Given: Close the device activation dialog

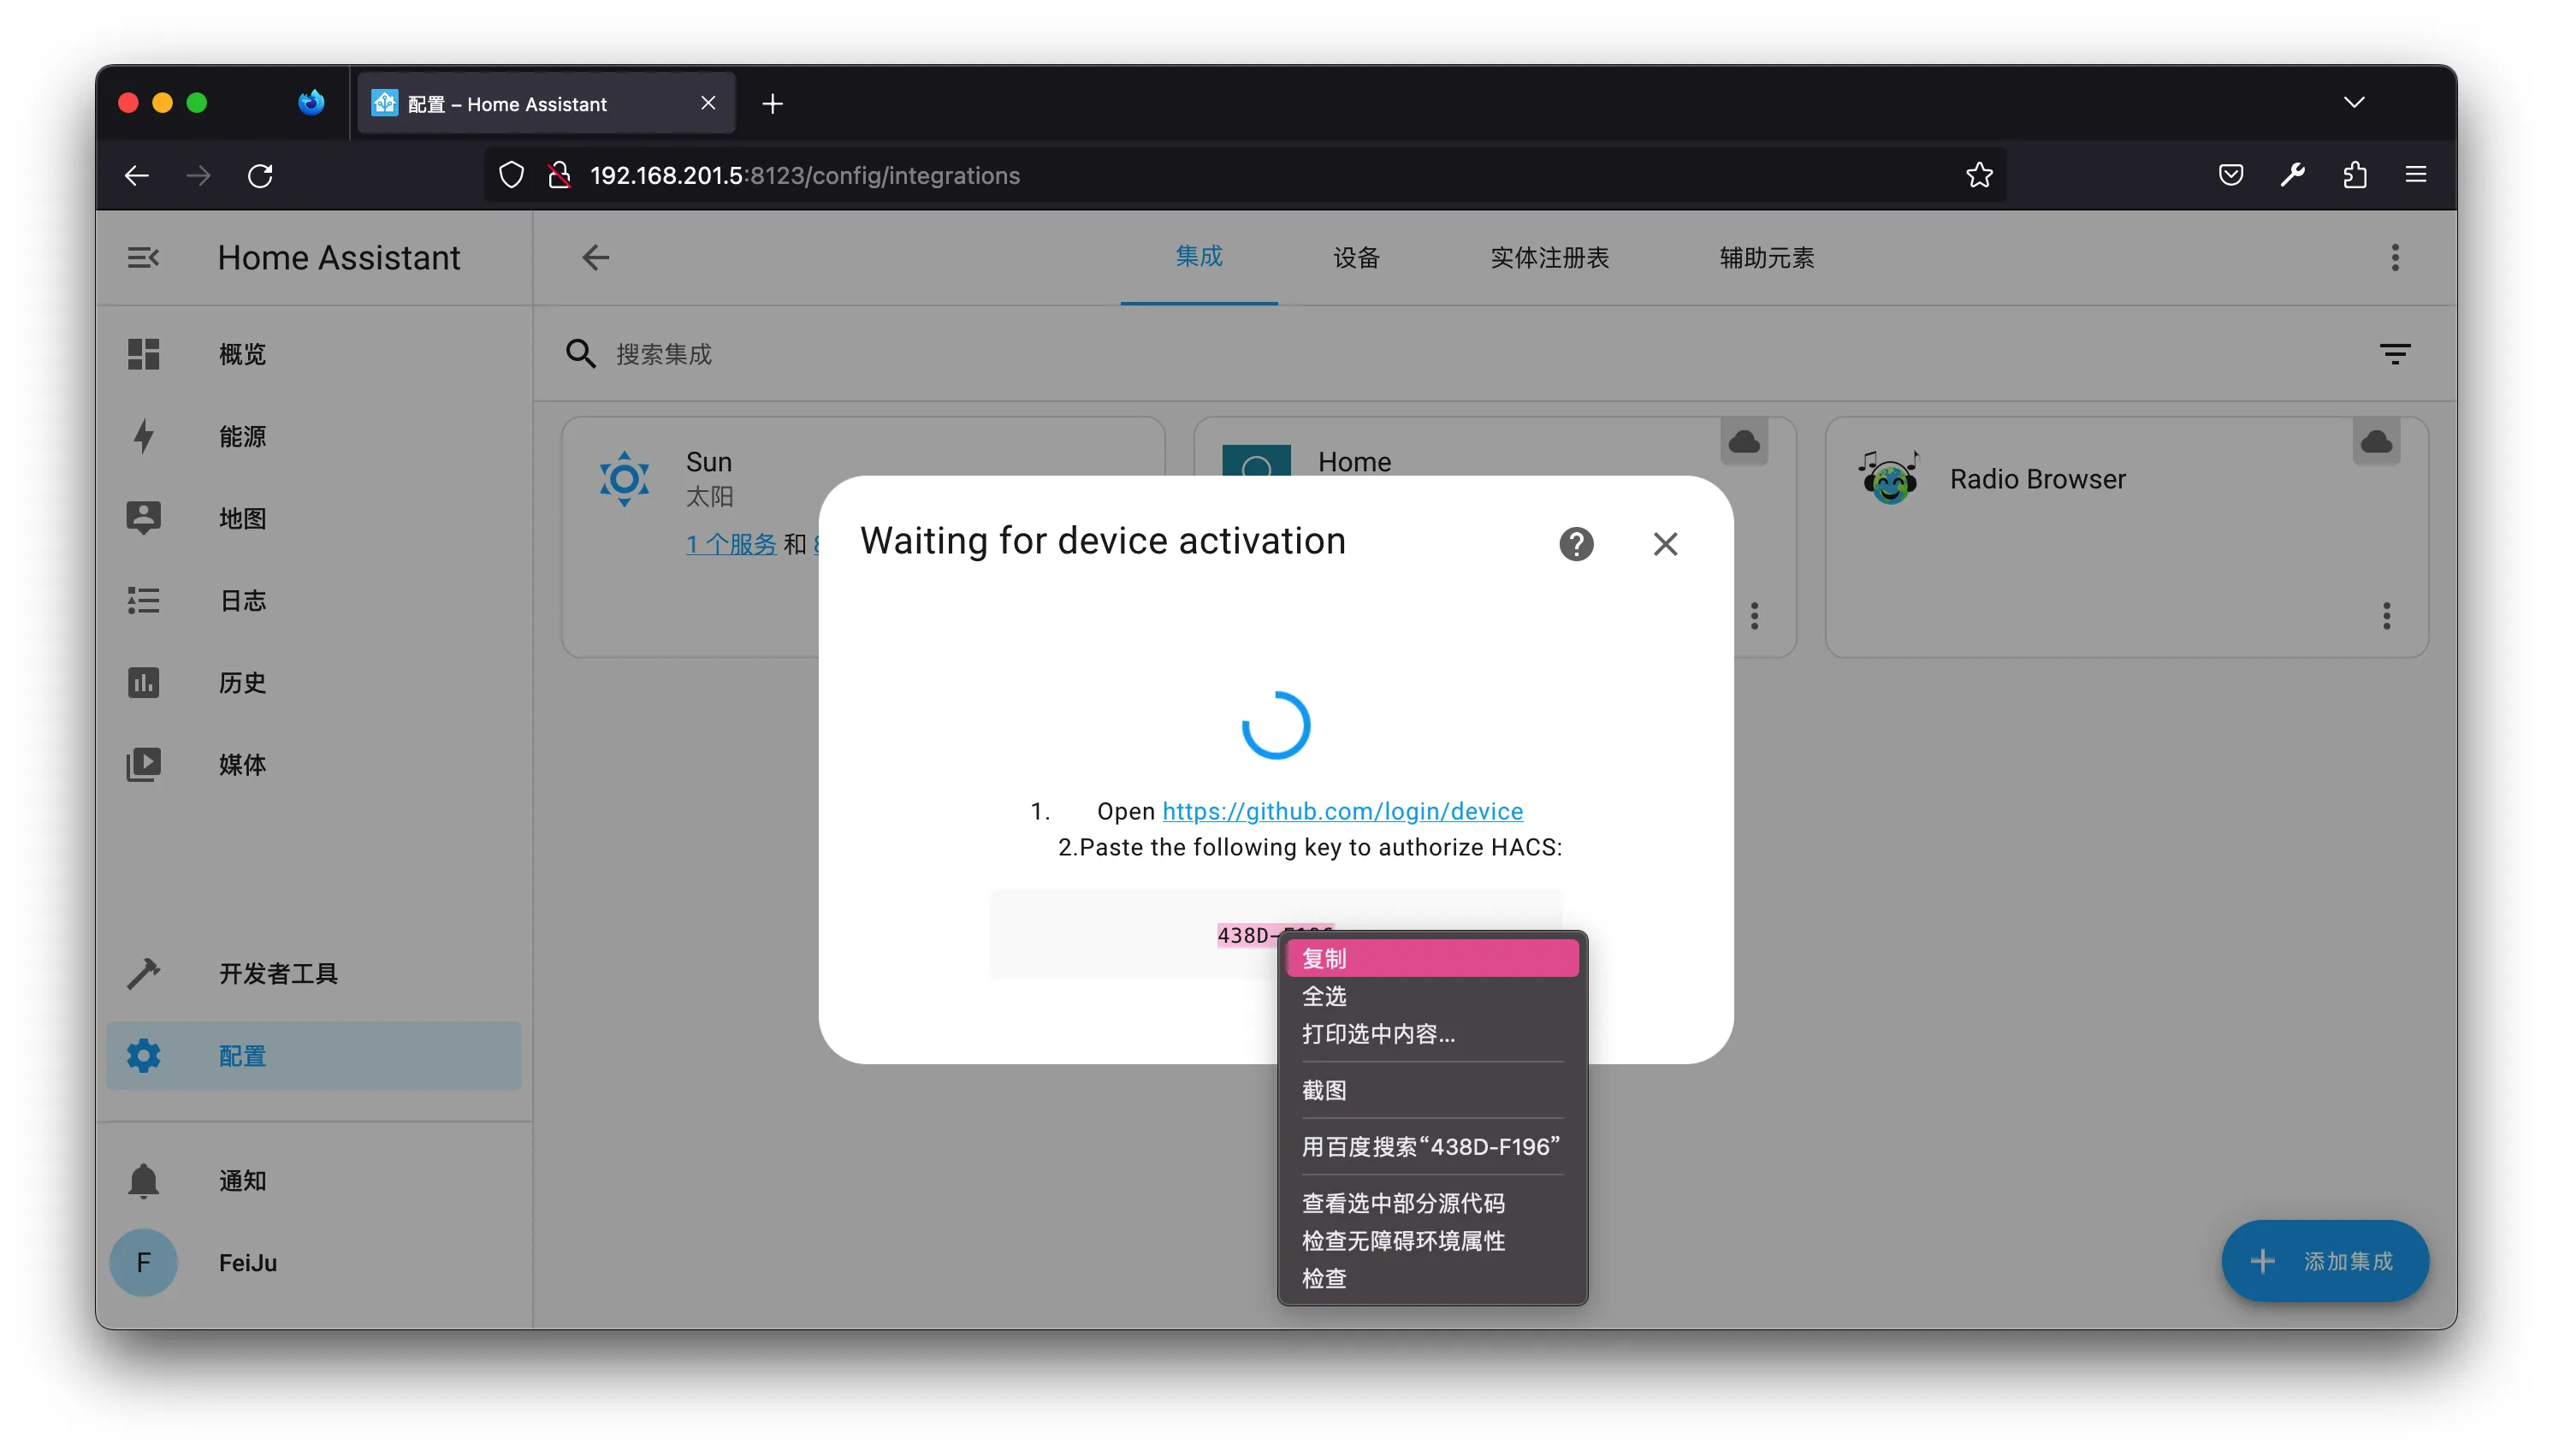Looking at the screenshot, I should 1665,544.
